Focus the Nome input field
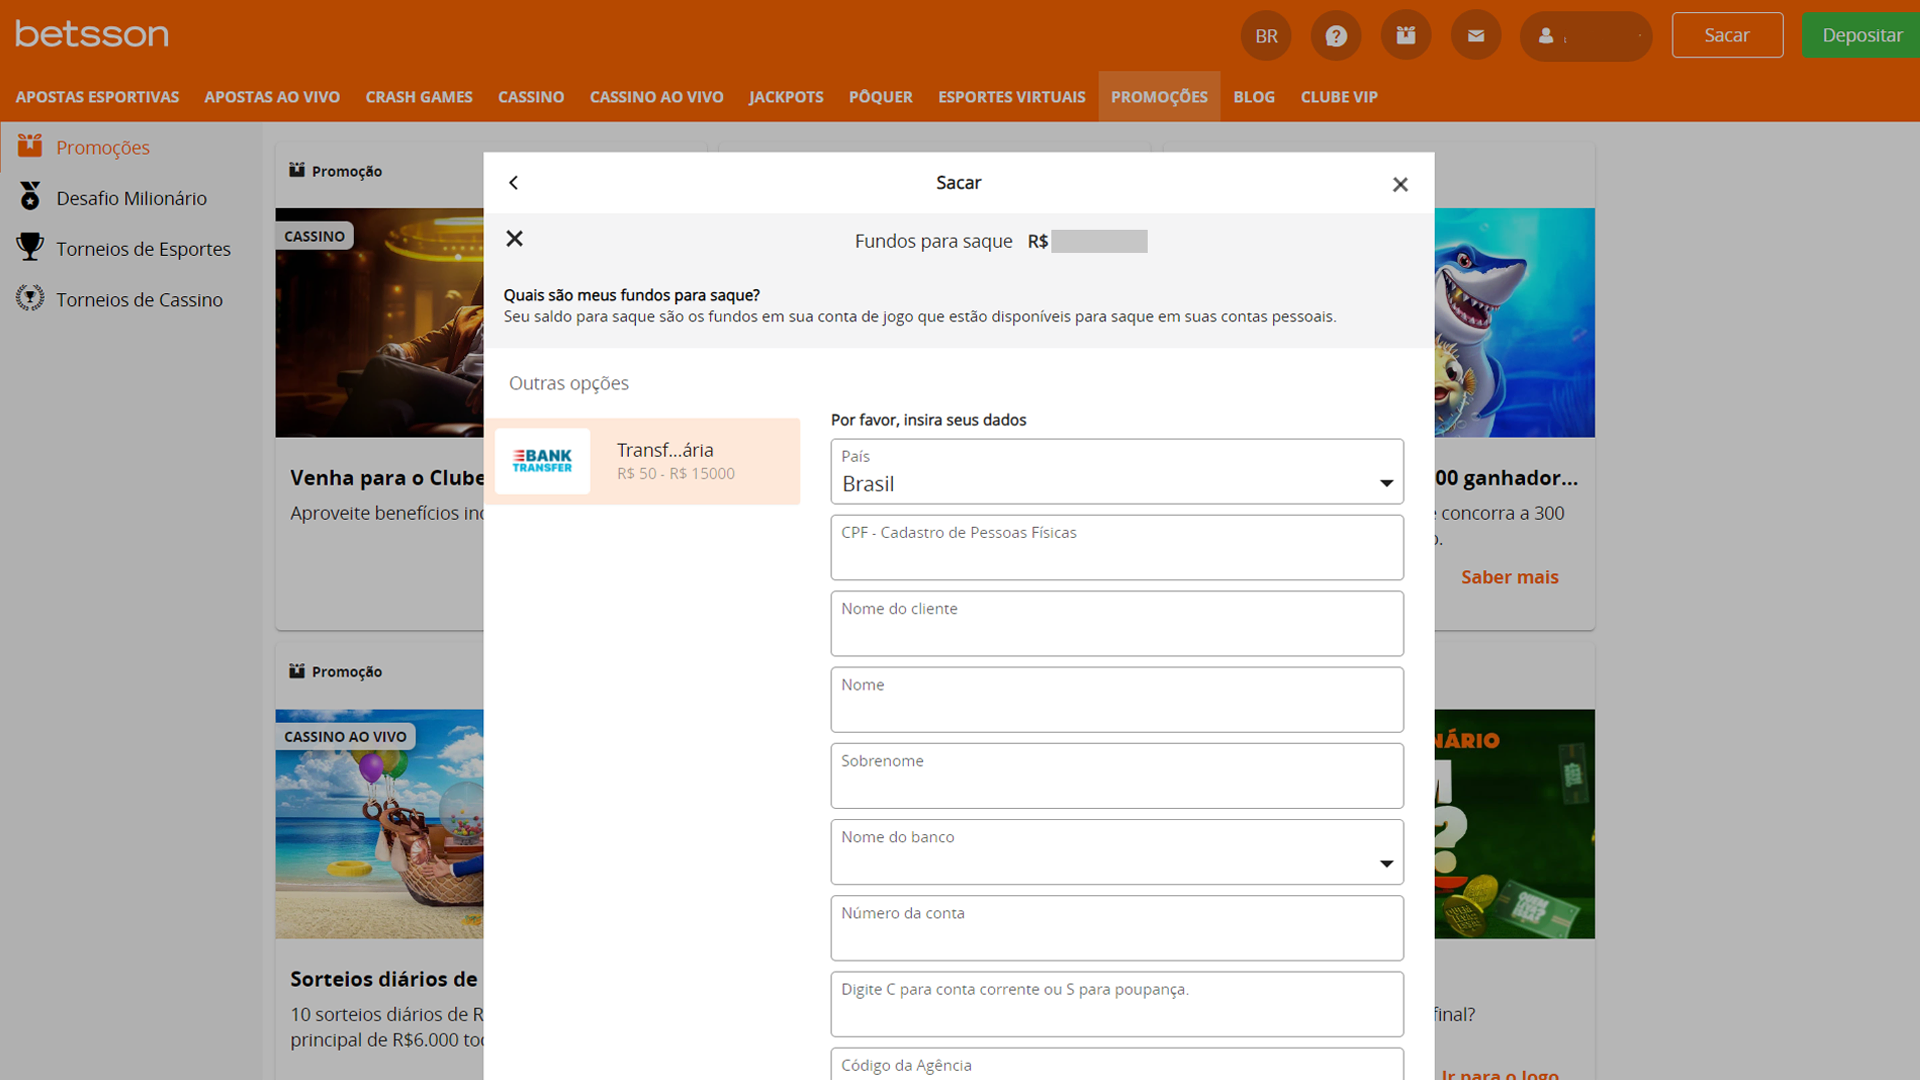The image size is (1920, 1080). [1117, 700]
